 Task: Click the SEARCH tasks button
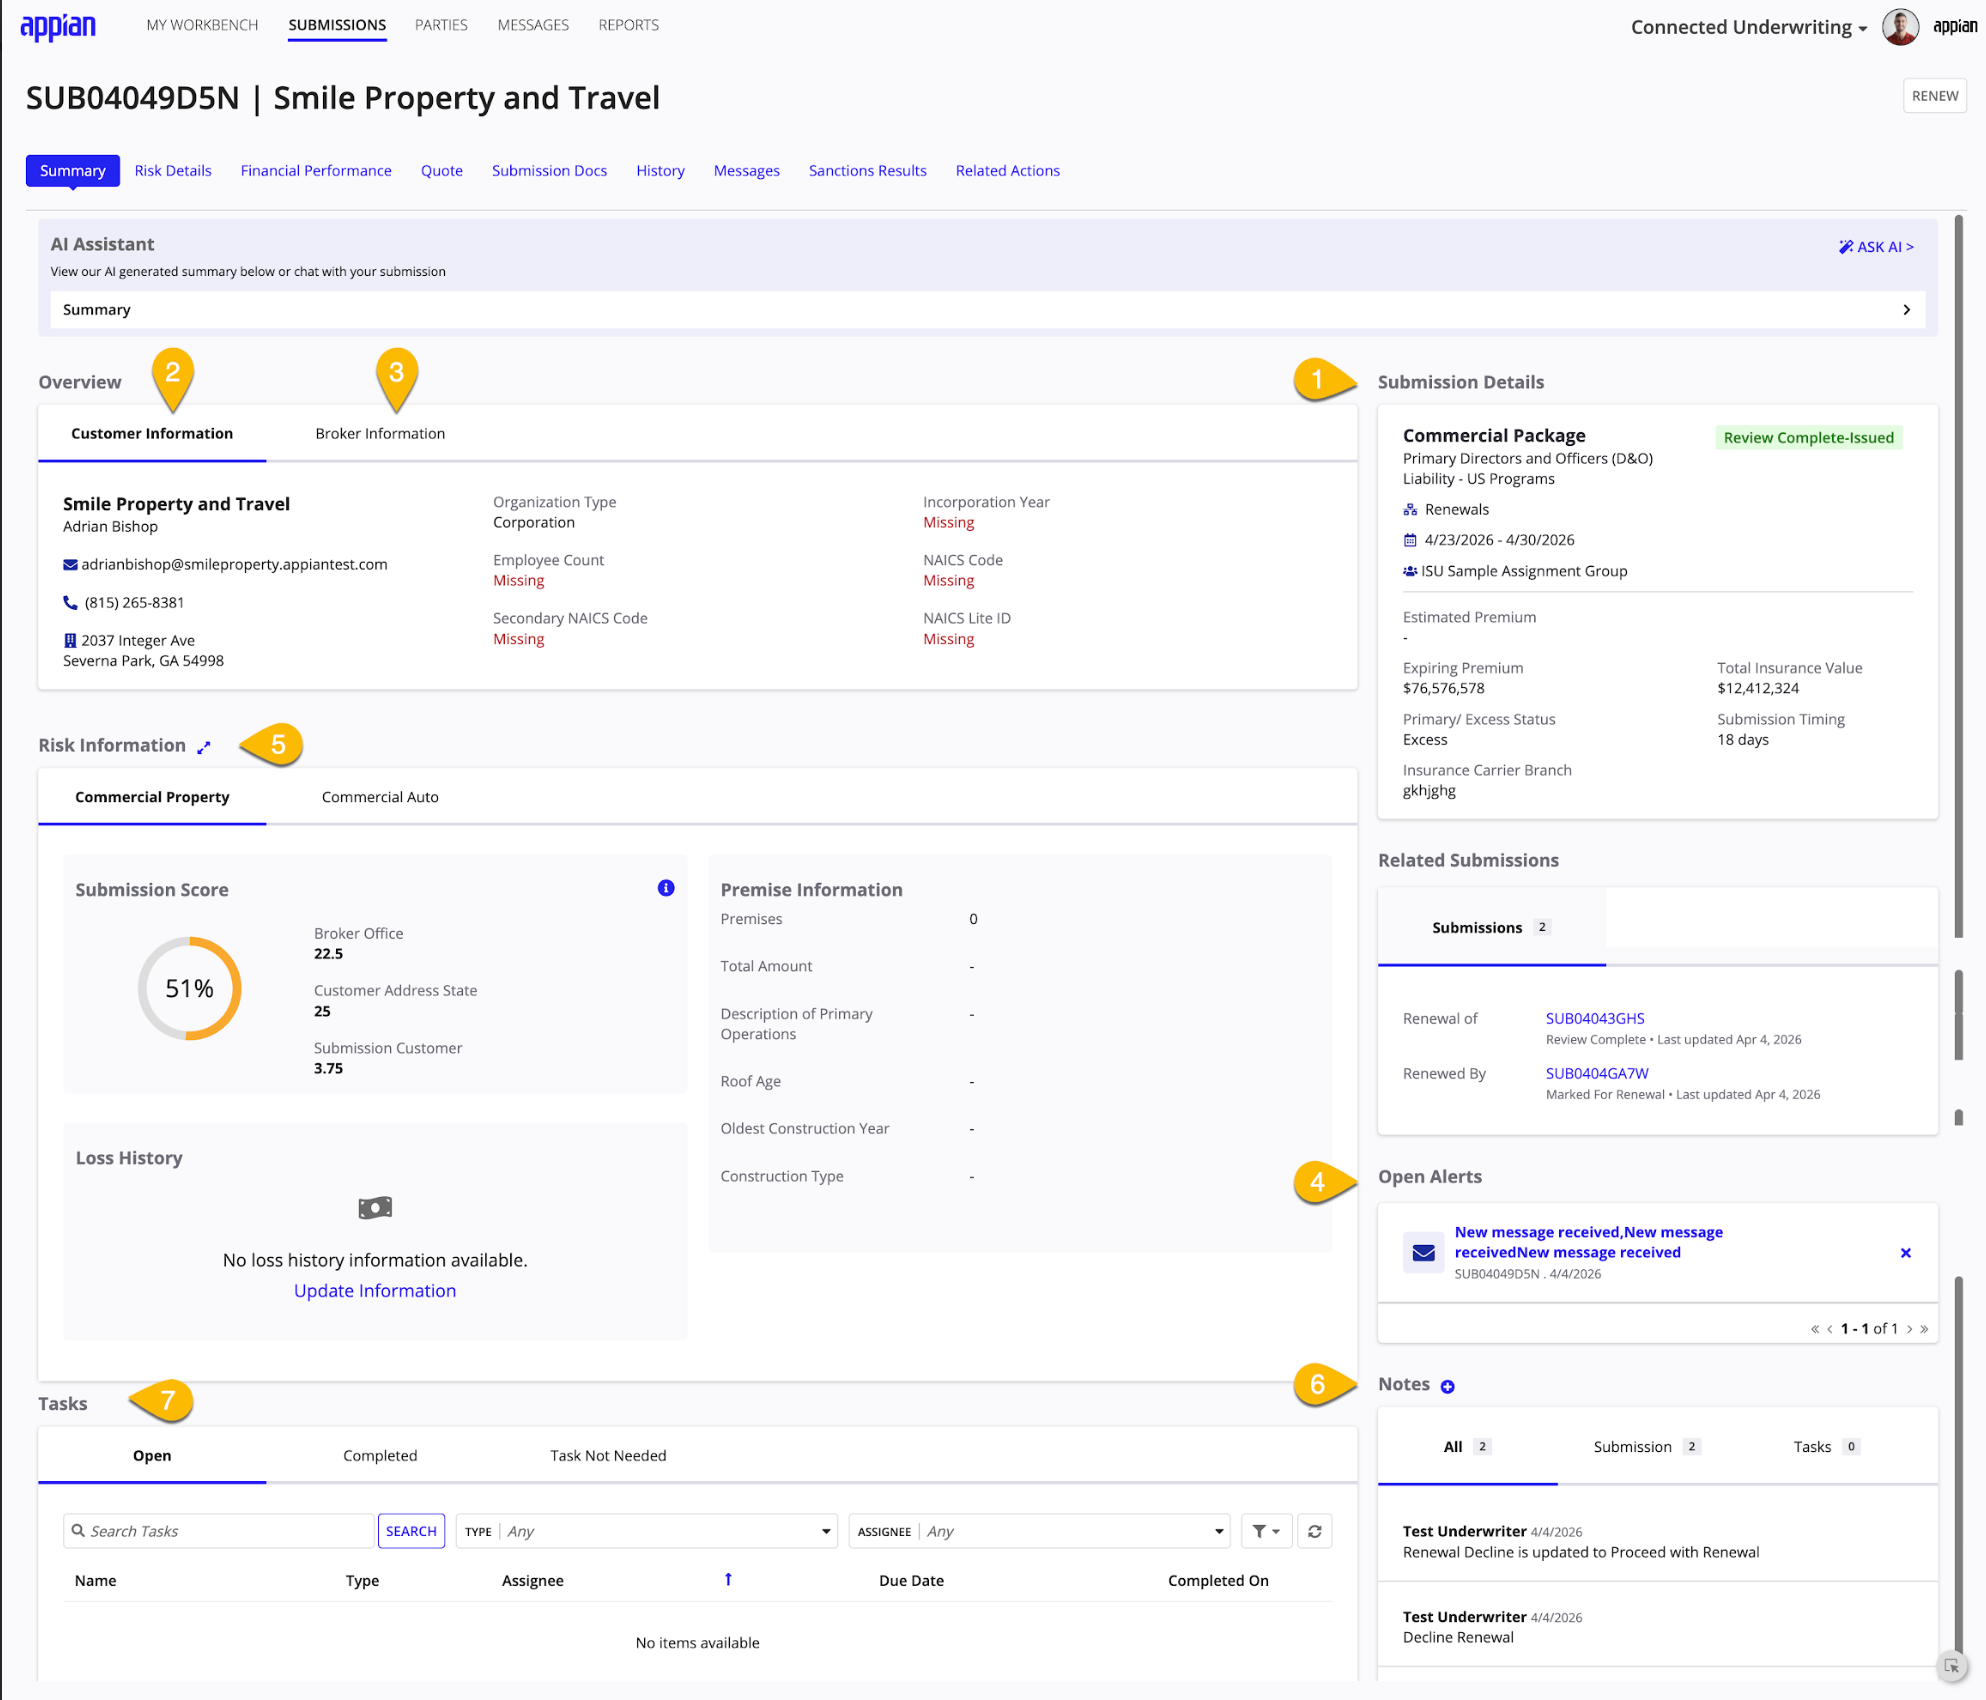point(411,1531)
